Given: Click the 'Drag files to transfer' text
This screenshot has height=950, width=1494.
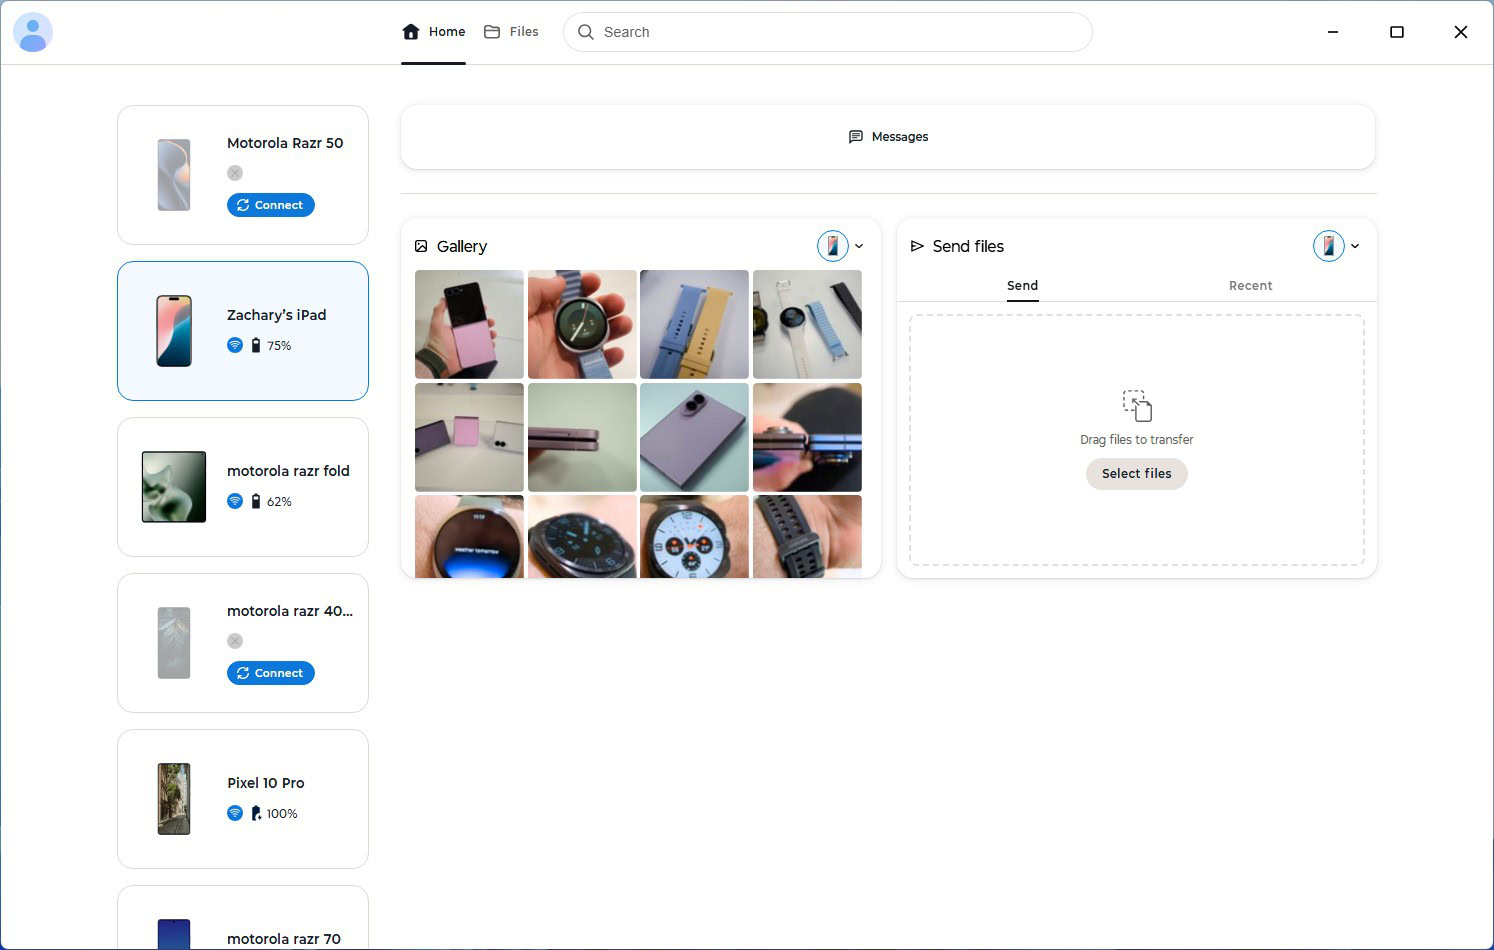Looking at the screenshot, I should pyautogui.click(x=1136, y=440).
